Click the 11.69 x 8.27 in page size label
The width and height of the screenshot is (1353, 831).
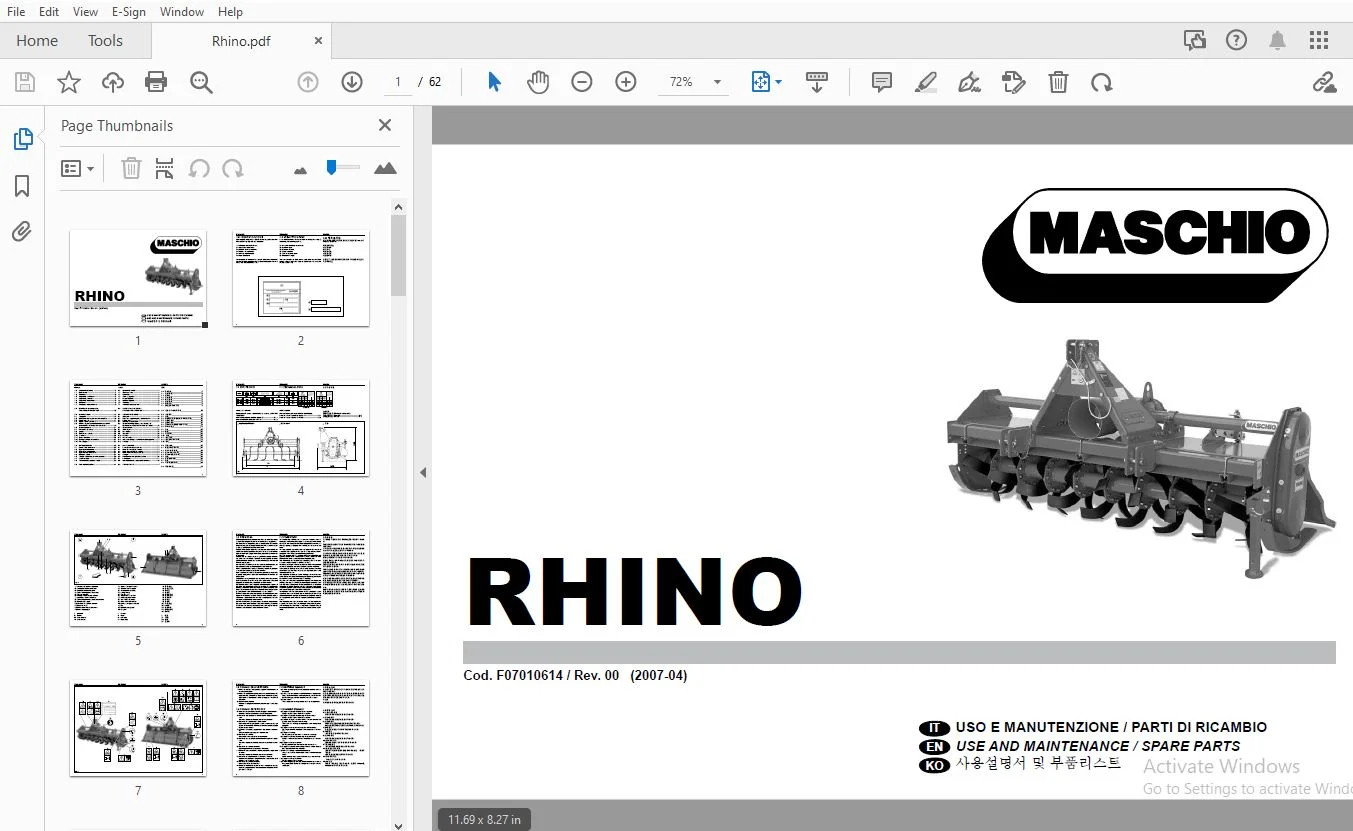coord(484,819)
